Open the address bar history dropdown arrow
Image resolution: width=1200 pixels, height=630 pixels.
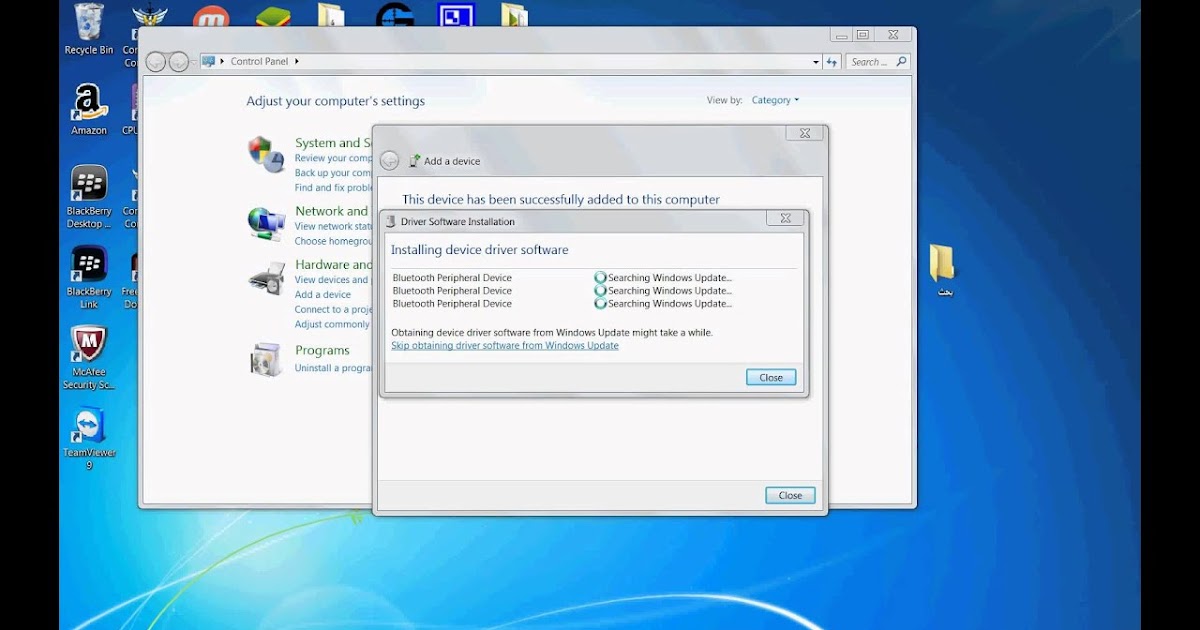[816, 62]
